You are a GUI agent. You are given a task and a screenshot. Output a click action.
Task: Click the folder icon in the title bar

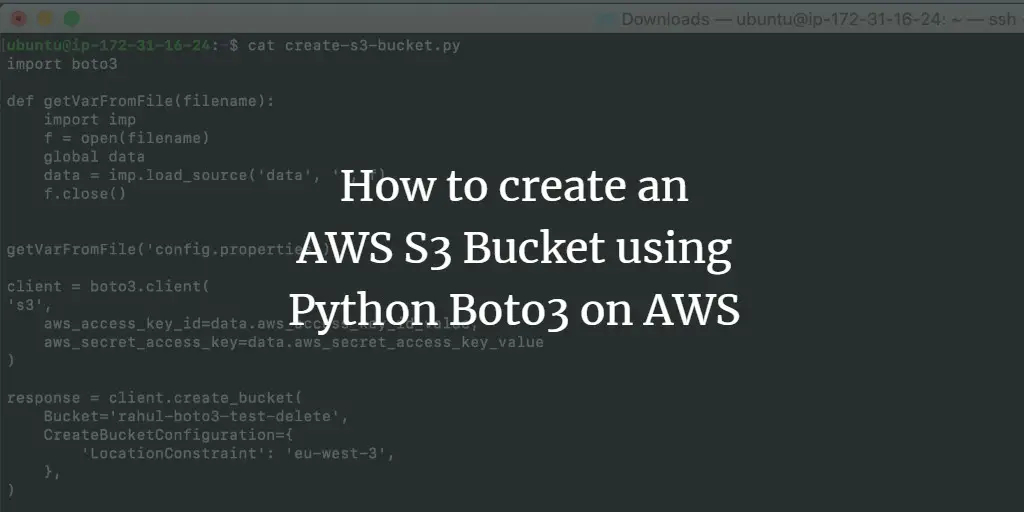point(607,20)
